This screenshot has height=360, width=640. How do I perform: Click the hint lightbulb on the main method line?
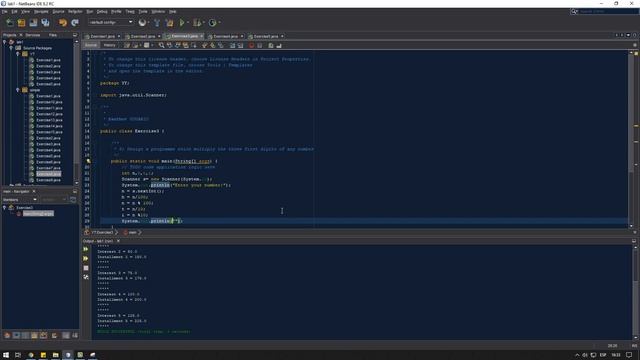coord(89,161)
